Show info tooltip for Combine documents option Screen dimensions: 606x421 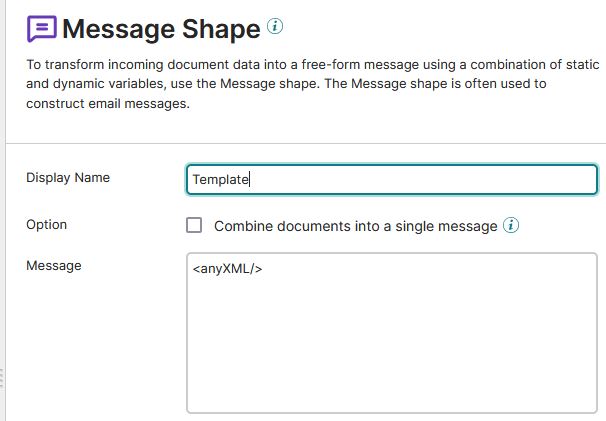tap(511, 225)
